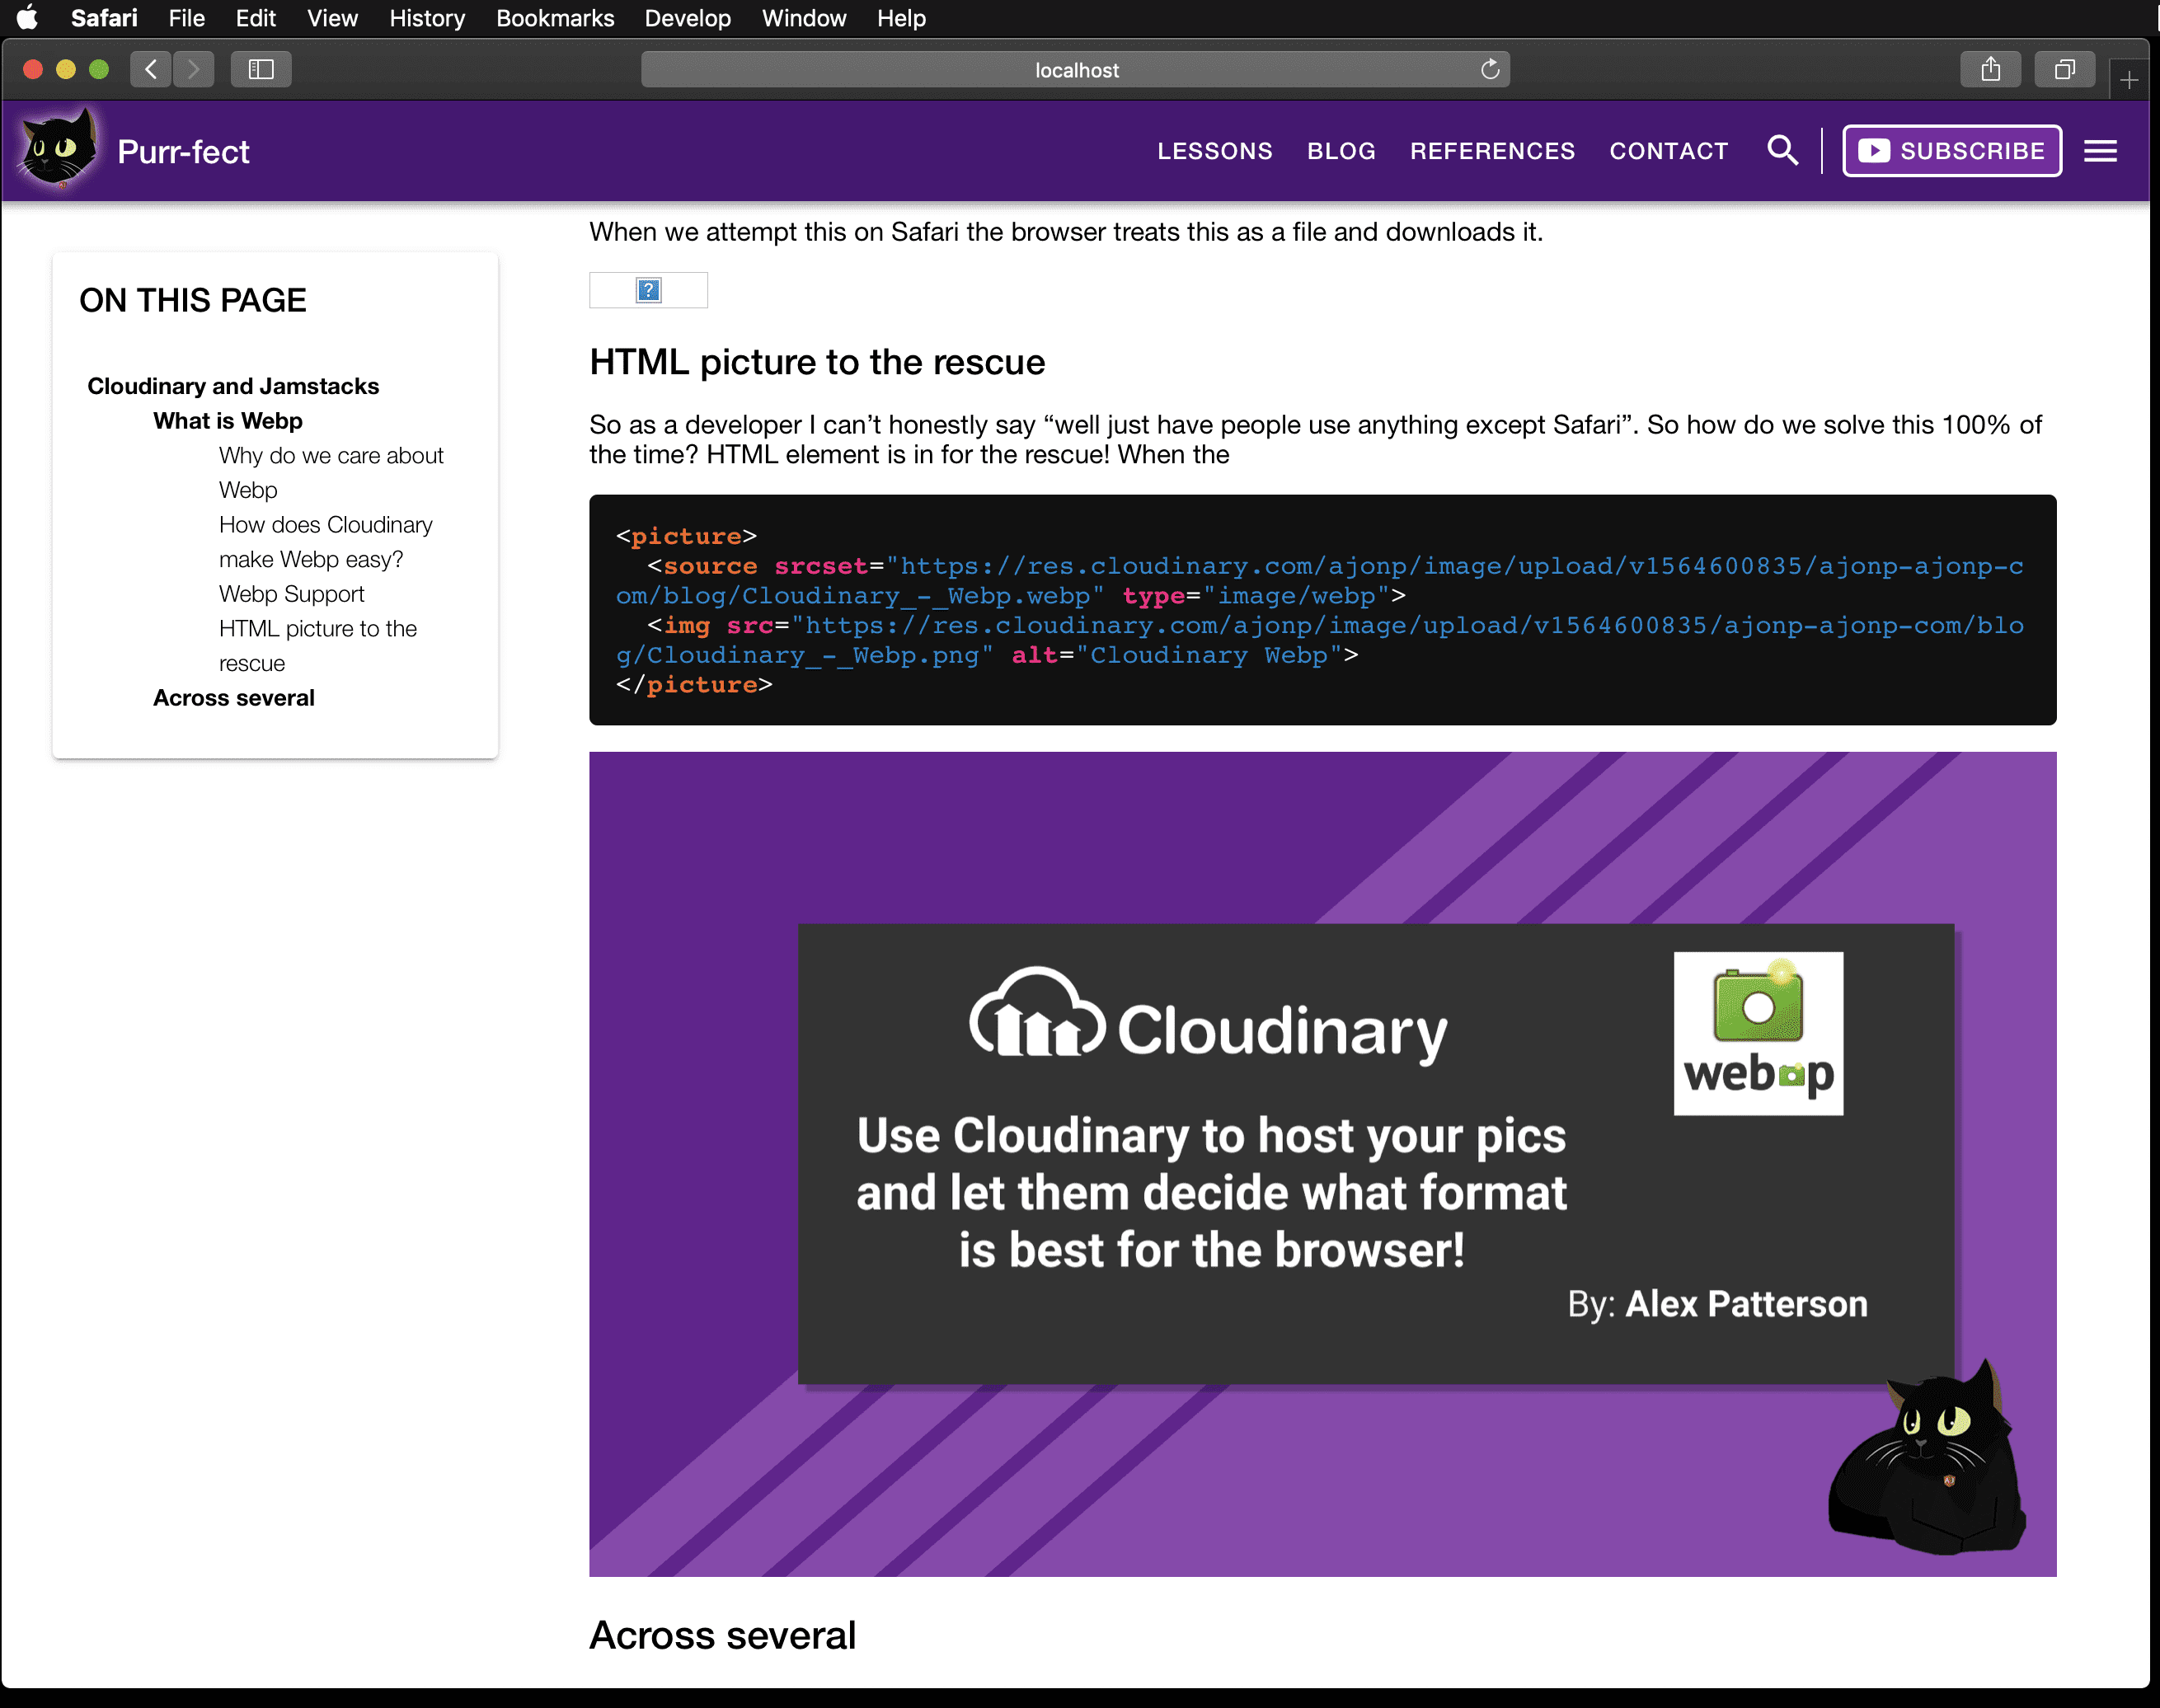This screenshot has width=2160, height=1708.
Task: Go forward with the Safari forward arrow
Action: [x=193, y=69]
